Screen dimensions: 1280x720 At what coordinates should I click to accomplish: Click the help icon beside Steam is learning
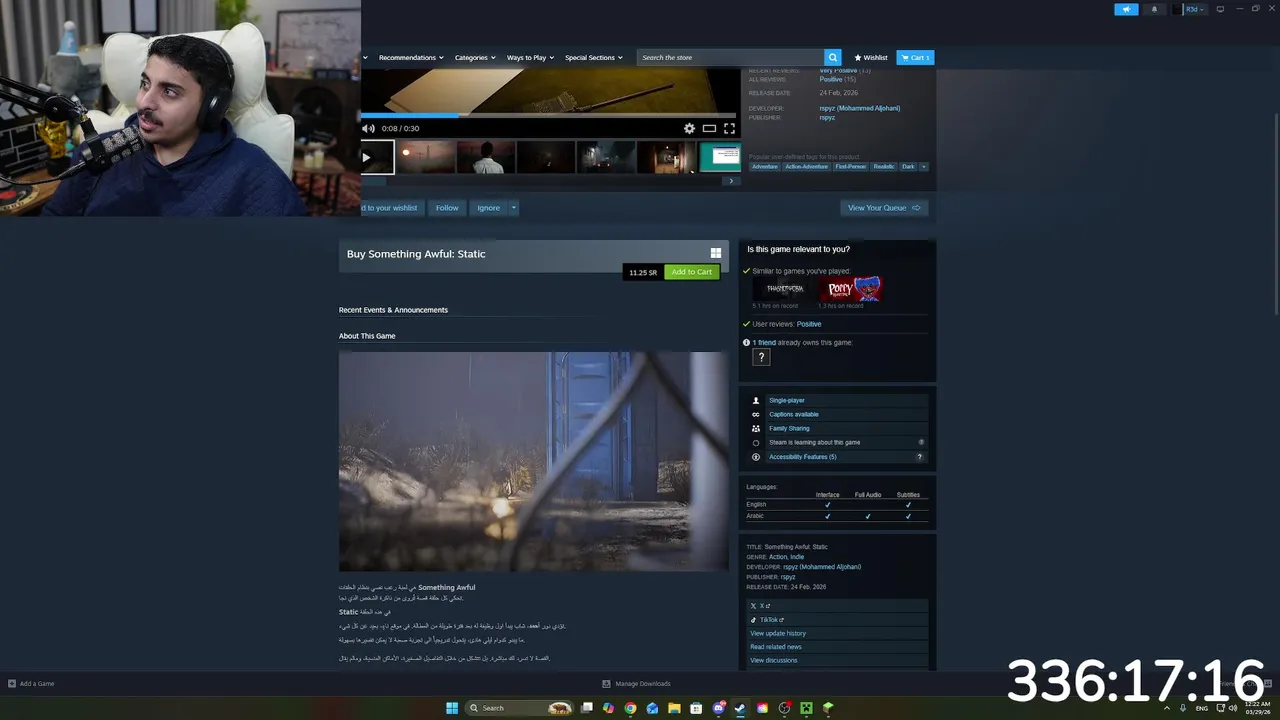(x=921, y=442)
